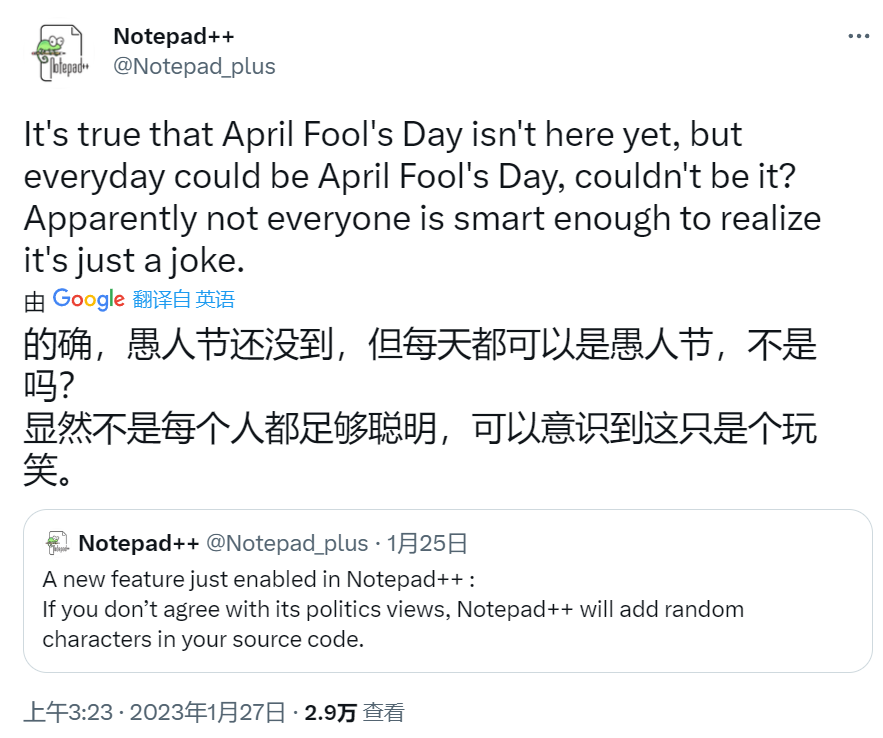Click the @Notepad_plus handle

(x=193, y=66)
